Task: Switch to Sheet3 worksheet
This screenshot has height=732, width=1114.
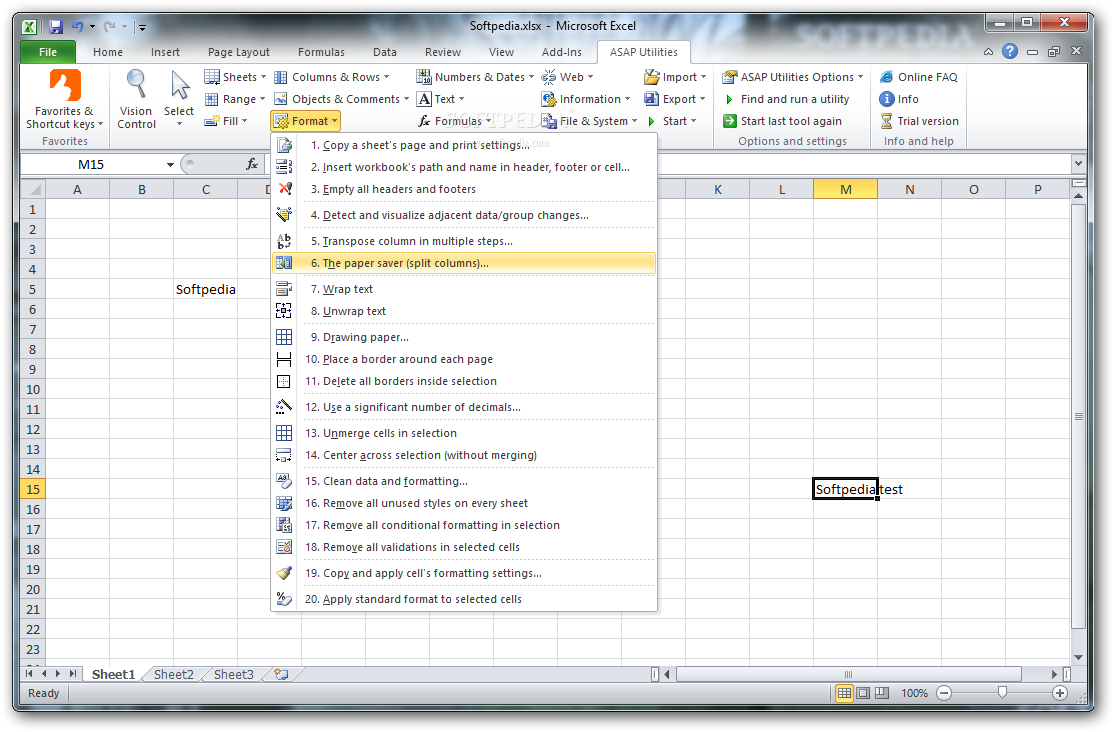Action: click(x=234, y=674)
